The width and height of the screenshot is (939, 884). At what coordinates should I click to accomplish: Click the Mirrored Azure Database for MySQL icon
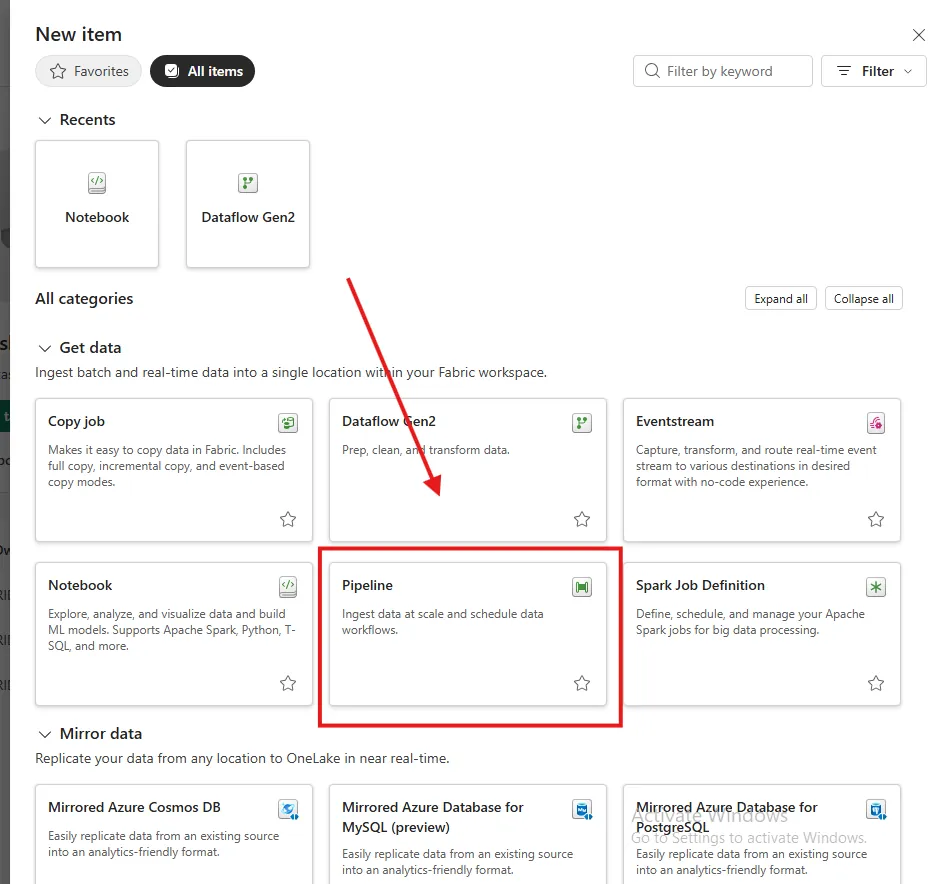point(581,810)
